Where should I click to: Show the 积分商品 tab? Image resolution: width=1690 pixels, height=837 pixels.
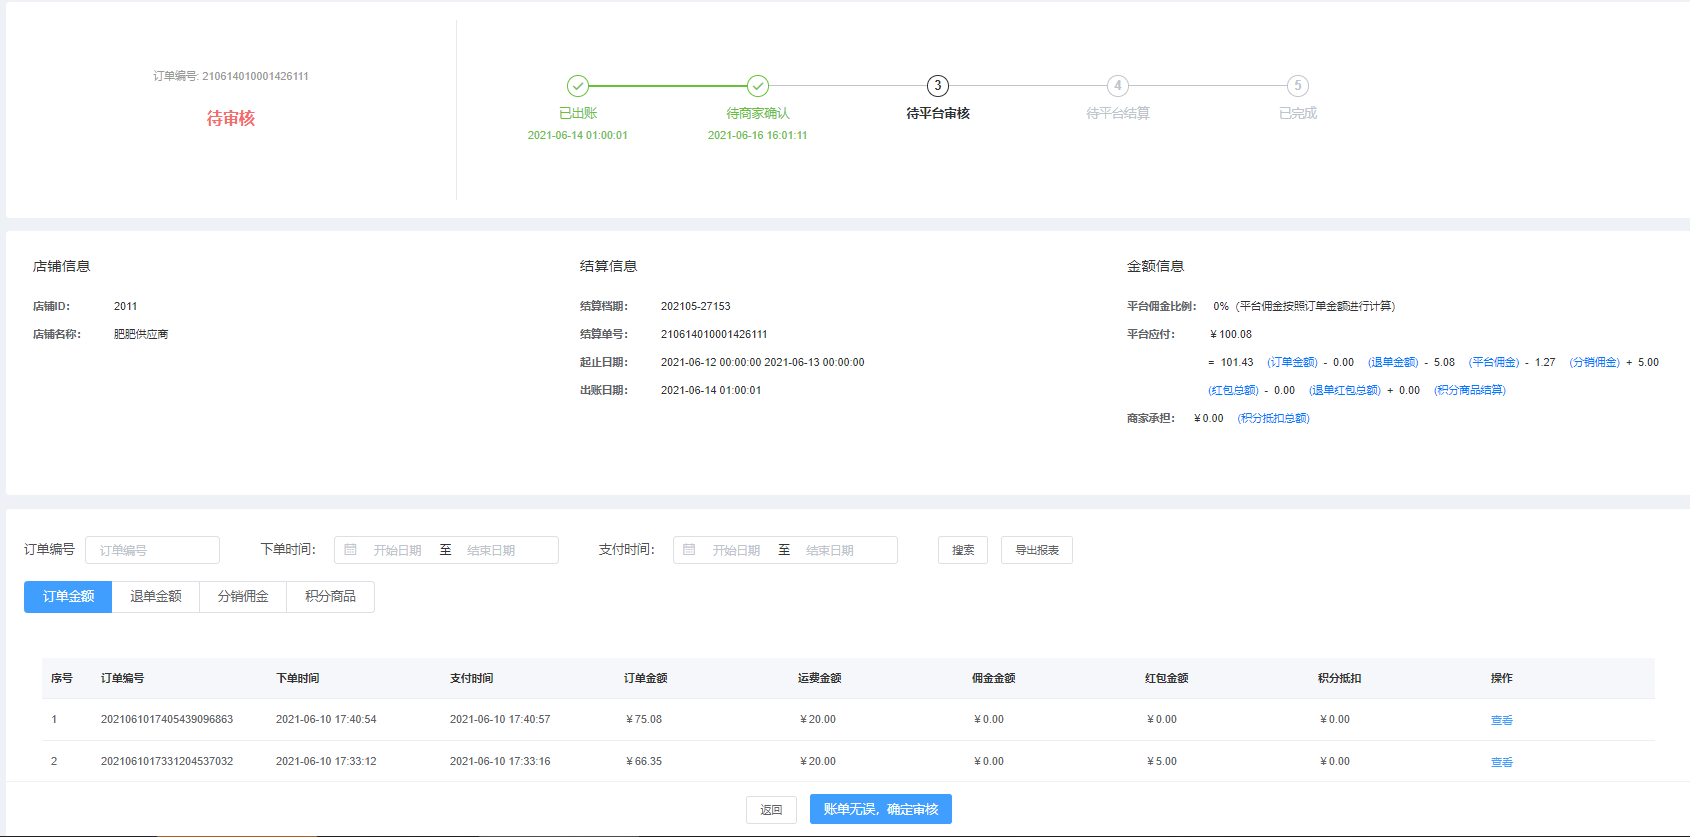tap(330, 597)
